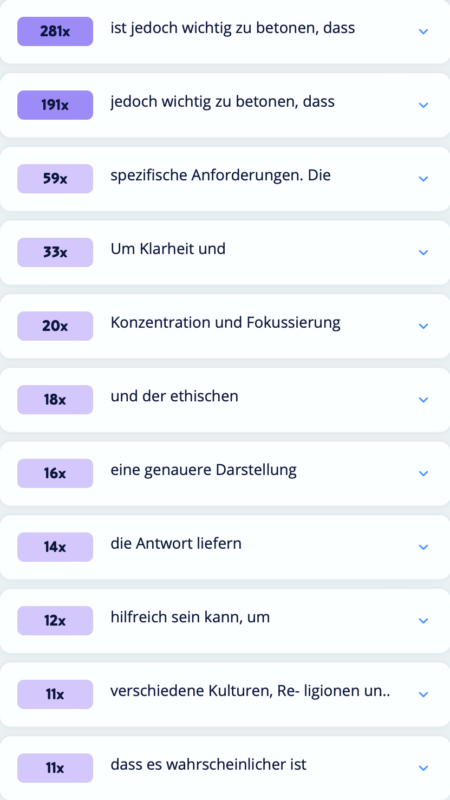Open chevron for 'spezifische Anforderungen. Die'
450x800 pixels.
click(x=423, y=179)
